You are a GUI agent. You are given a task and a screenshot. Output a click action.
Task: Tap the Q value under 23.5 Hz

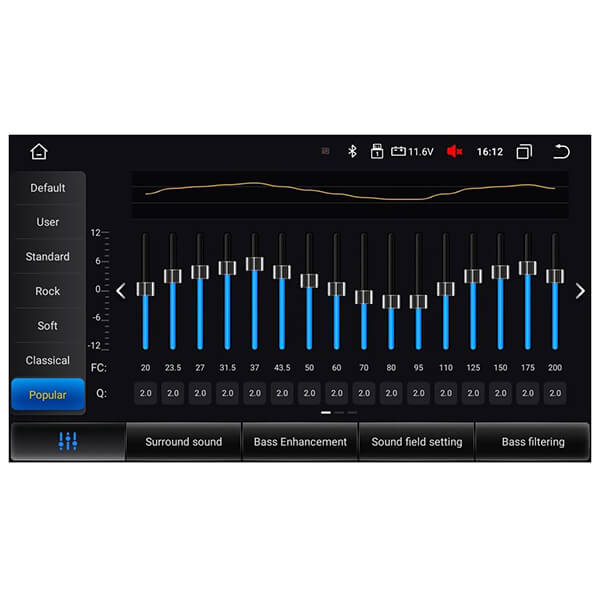[173, 393]
